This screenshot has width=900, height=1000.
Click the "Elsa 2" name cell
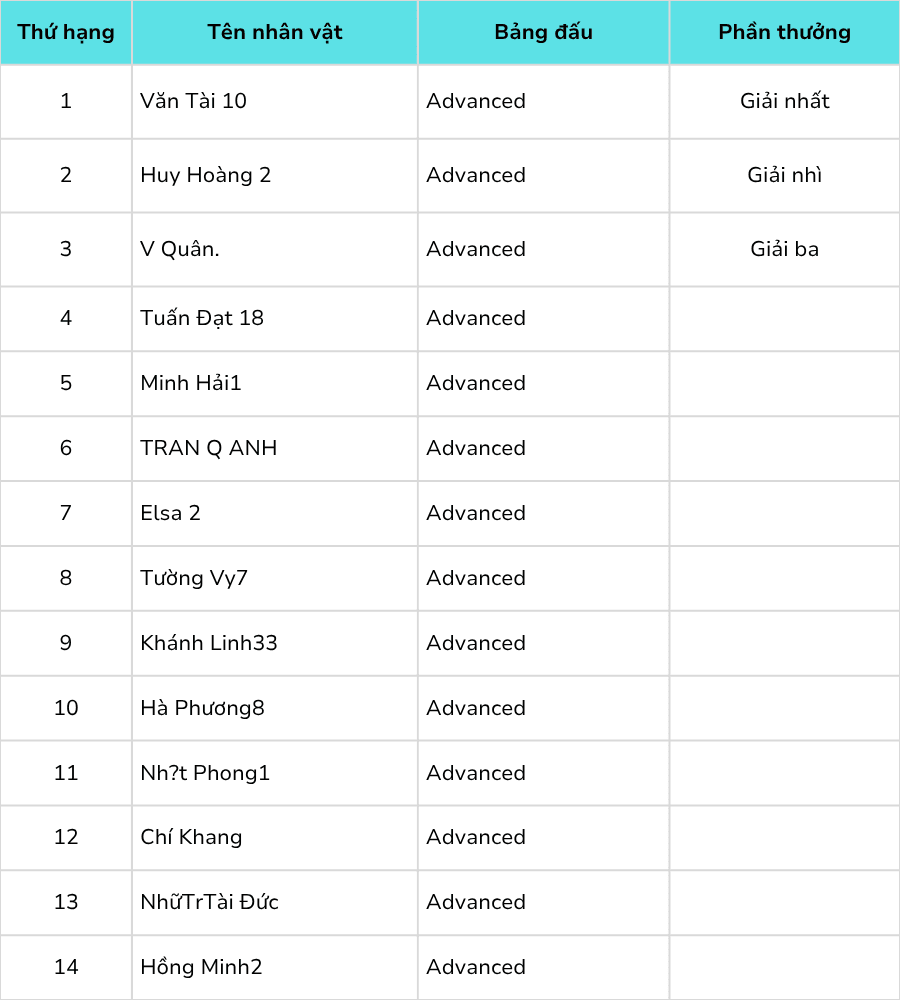click(x=171, y=513)
